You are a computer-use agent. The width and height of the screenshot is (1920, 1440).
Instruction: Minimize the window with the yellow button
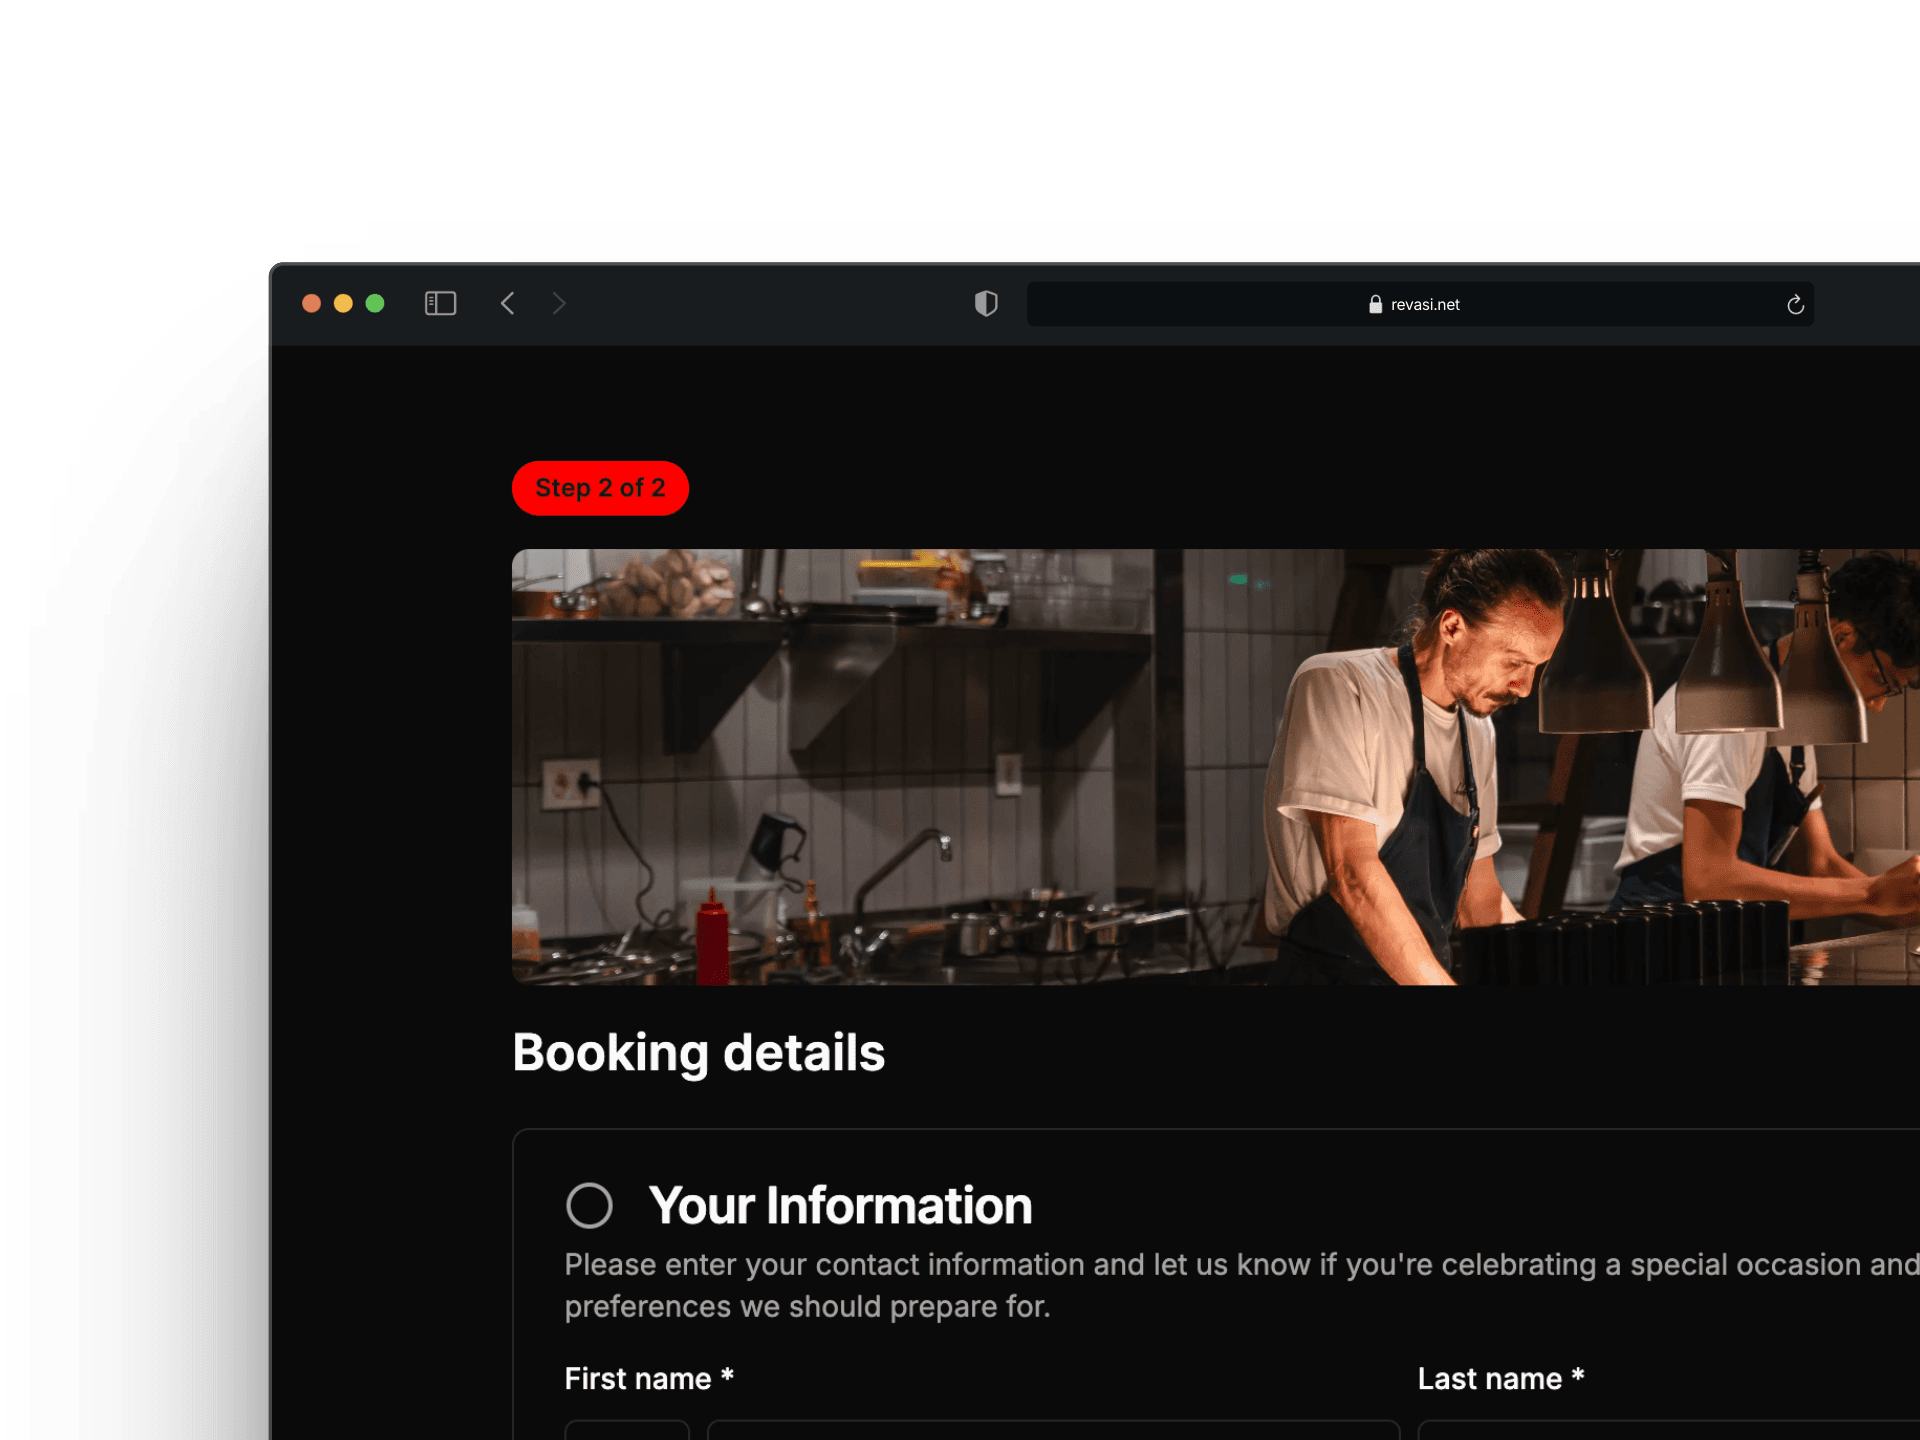[x=343, y=303]
